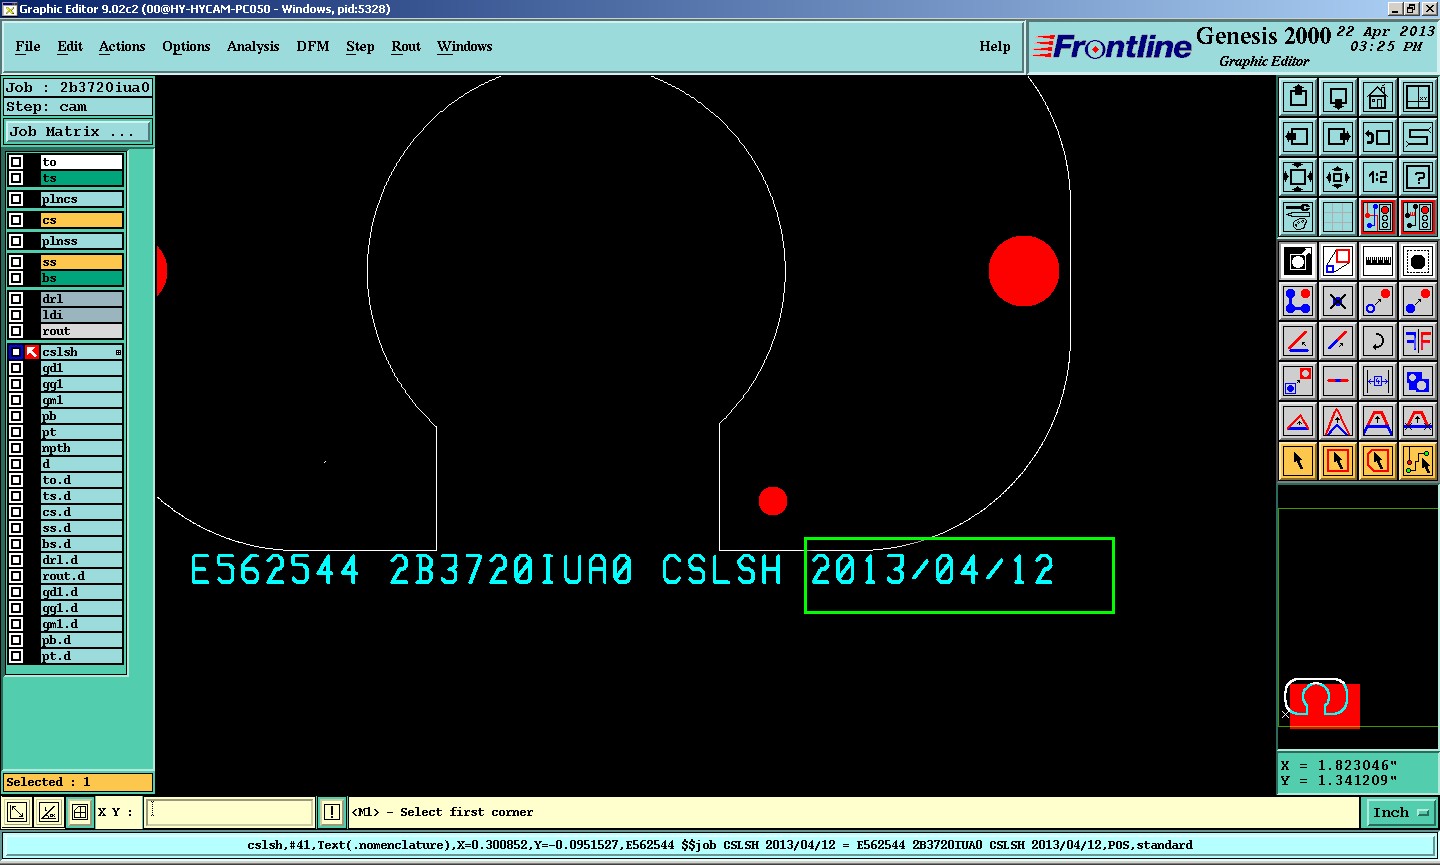Toggle visibility checkbox for layer rout
1440x865 pixels.
click(x=16, y=331)
